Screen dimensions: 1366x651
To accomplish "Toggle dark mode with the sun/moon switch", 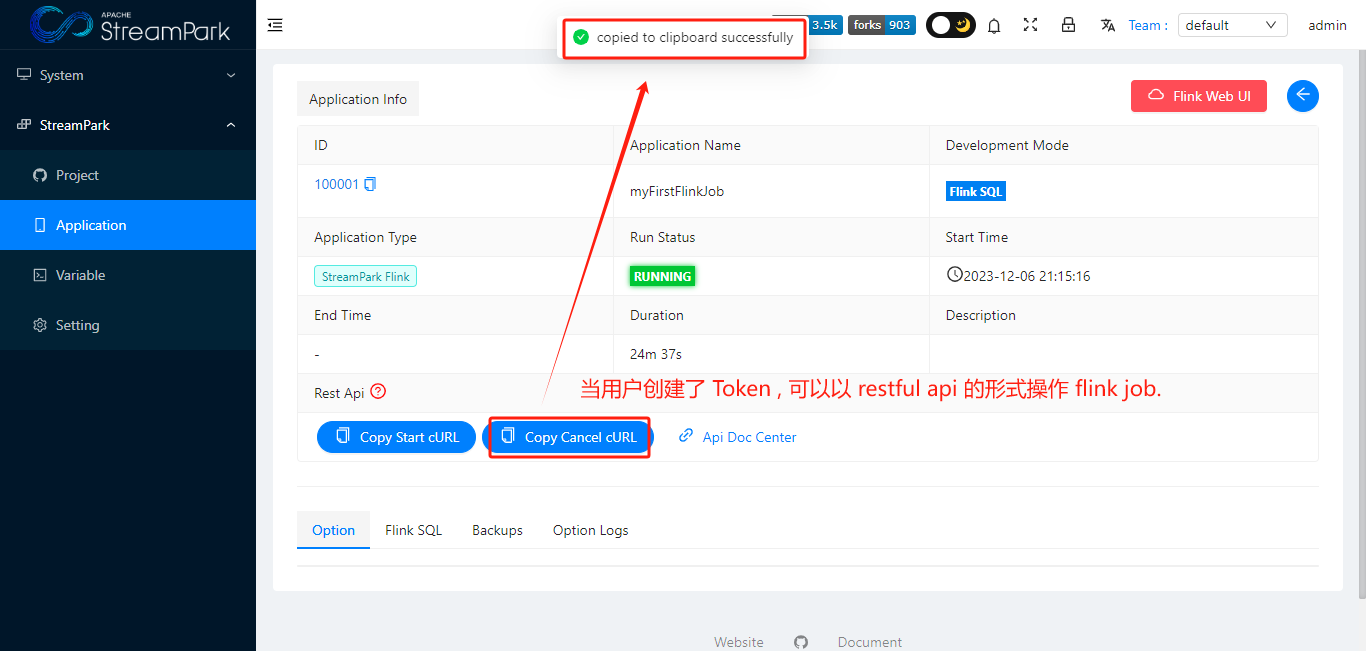I will click(x=950, y=24).
